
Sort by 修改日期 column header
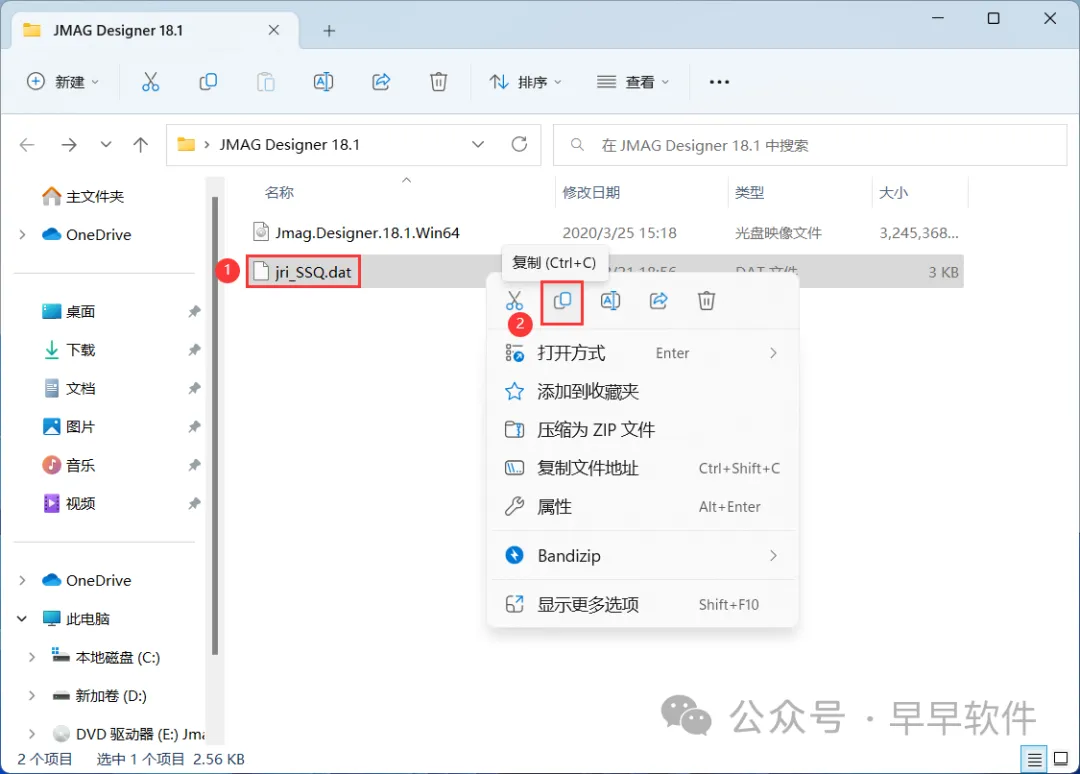click(x=591, y=193)
